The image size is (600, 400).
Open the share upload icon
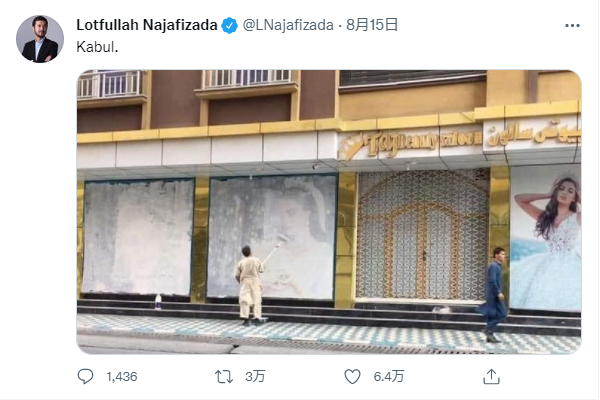pos(491,376)
